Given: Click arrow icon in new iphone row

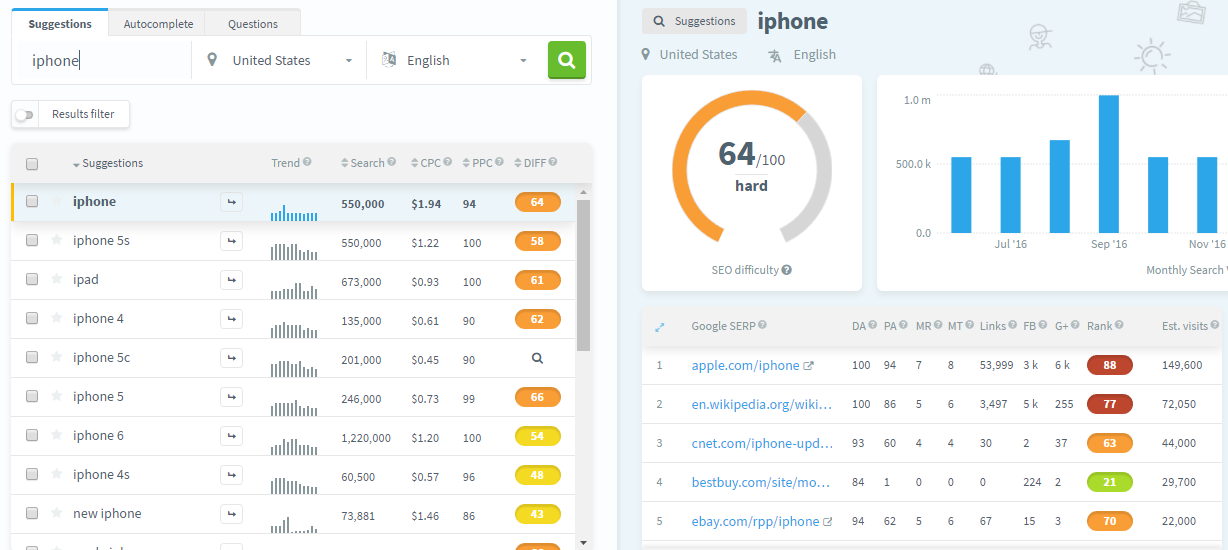Looking at the screenshot, I should pos(231,514).
